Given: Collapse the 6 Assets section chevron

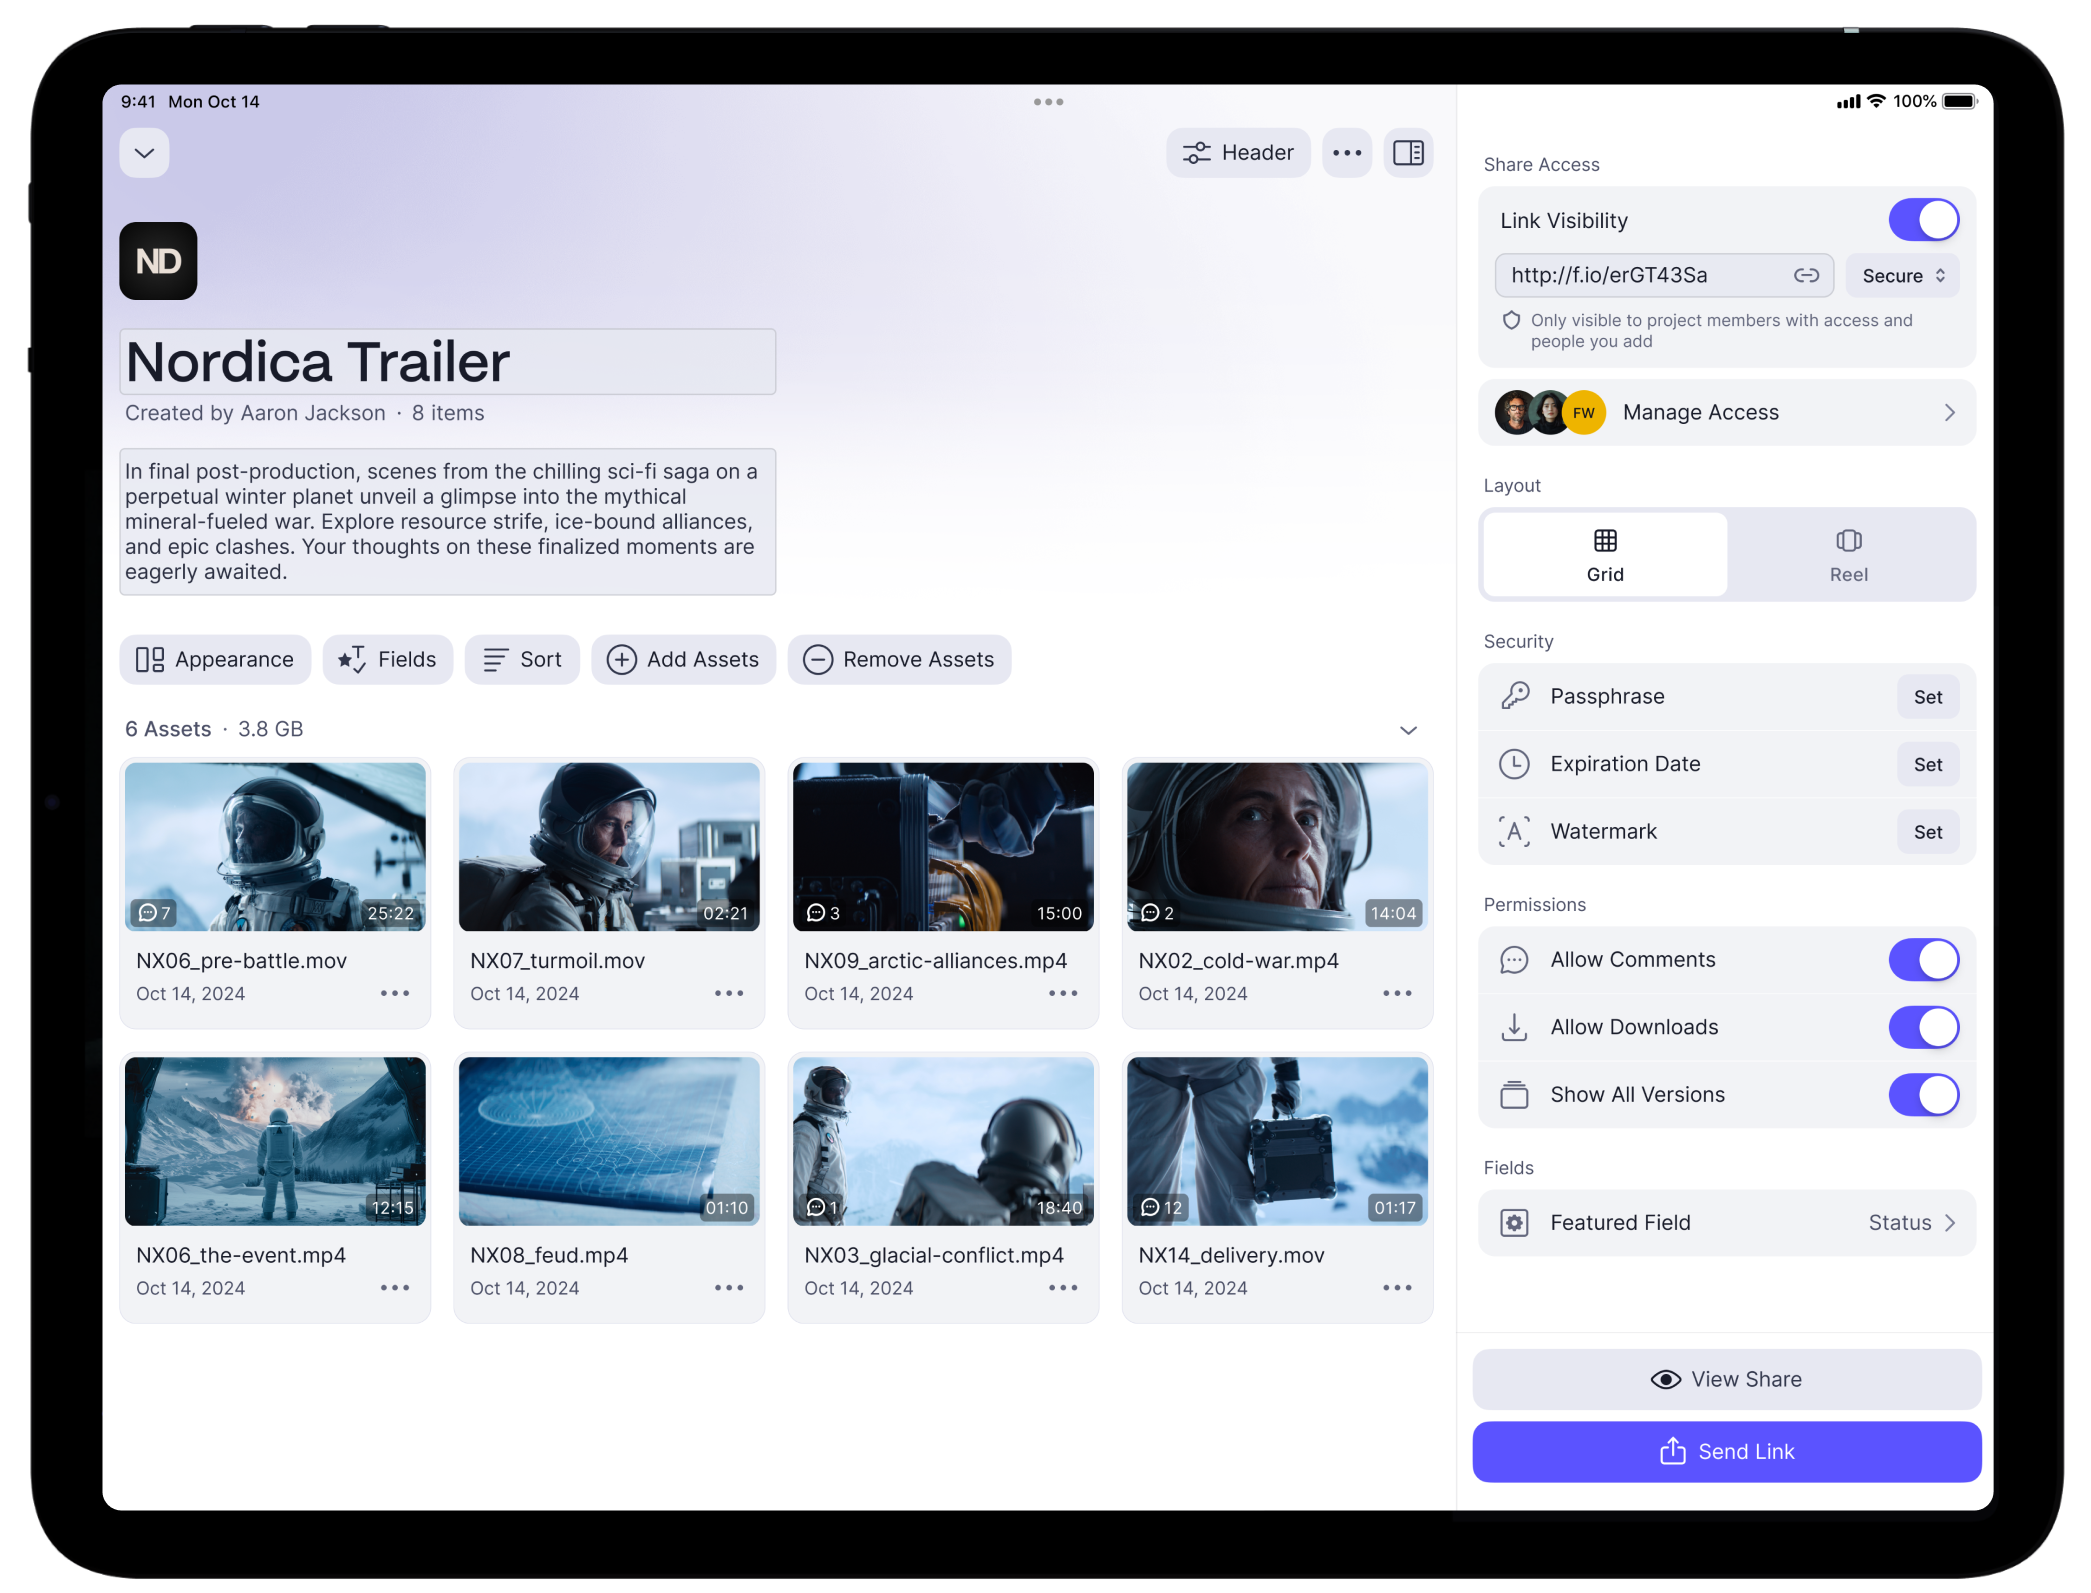Looking at the screenshot, I should [1408, 730].
